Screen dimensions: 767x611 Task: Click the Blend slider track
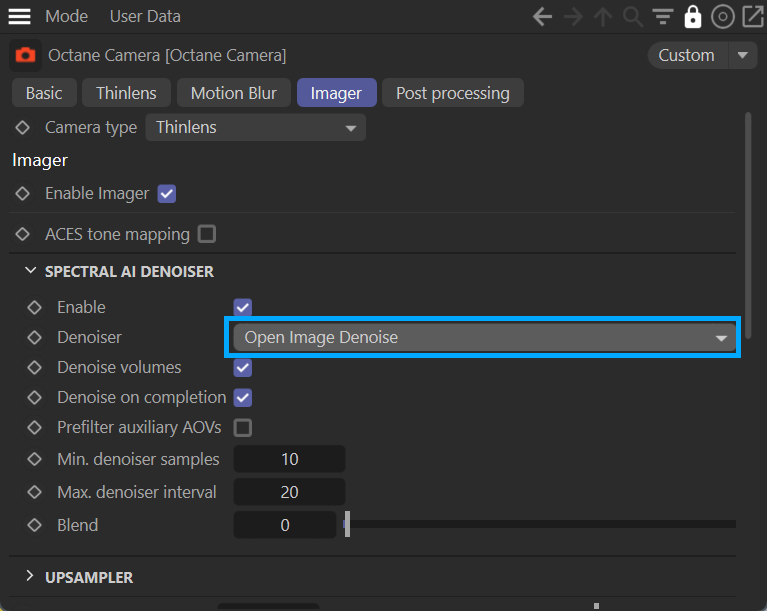540,524
